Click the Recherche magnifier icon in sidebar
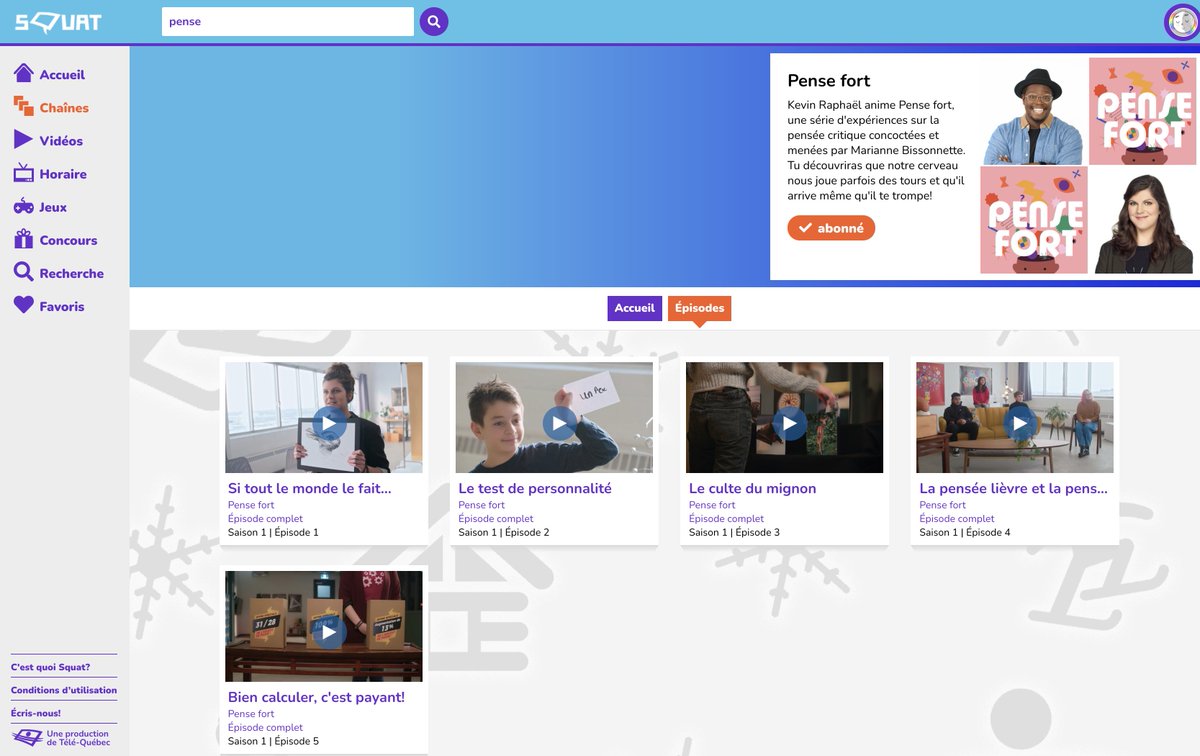The width and height of the screenshot is (1200, 756). tap(23, 272)
